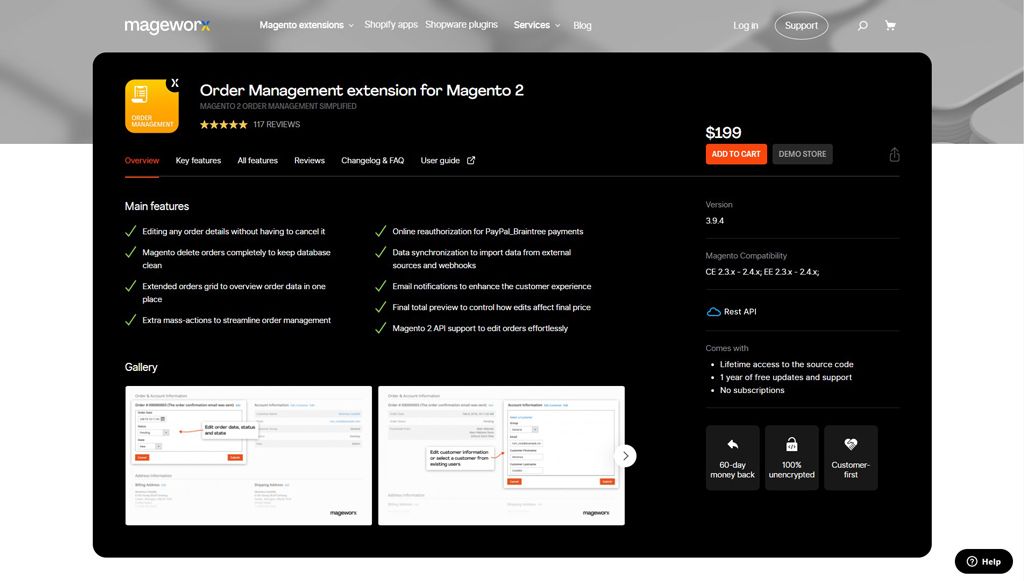
Task: Click the next arrow in the gallery
Action: pyautogui.click(x=626, y=455)
